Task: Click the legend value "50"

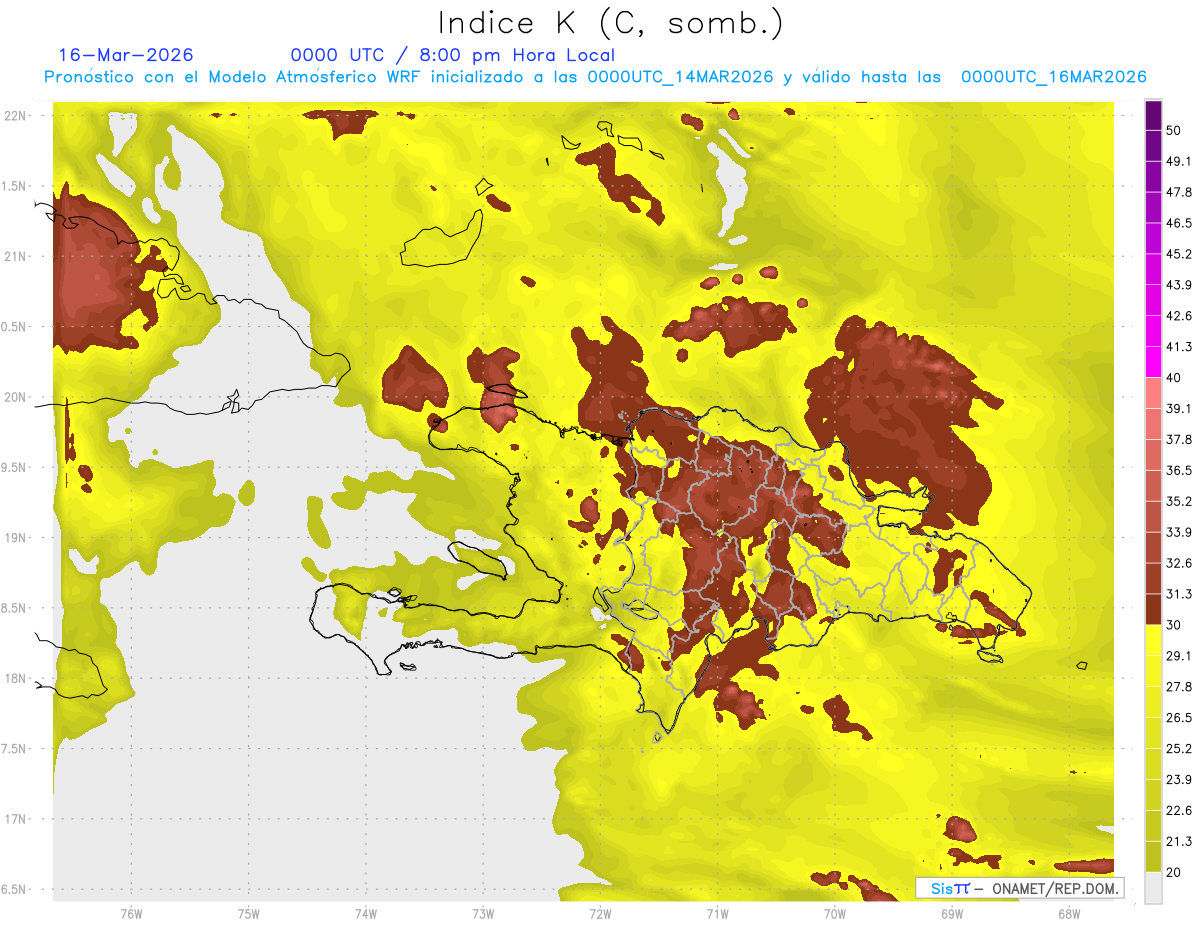Action: coord(1175,130)
